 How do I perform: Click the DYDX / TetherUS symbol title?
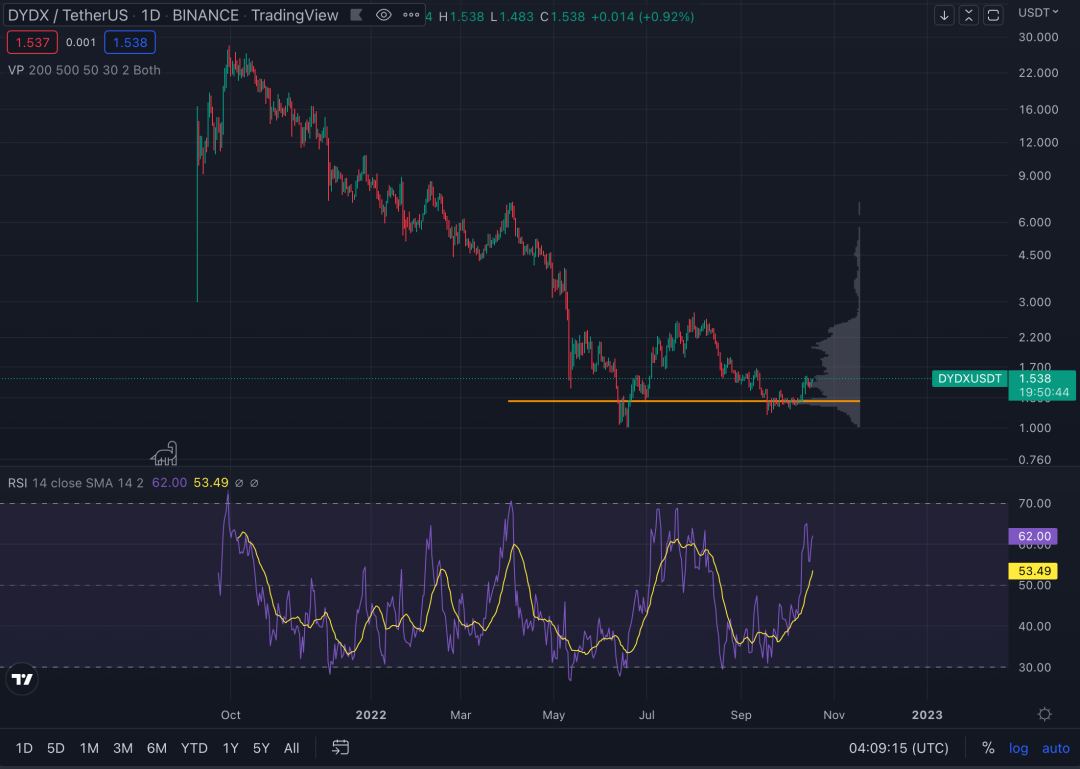pyautogui.click(x=68, y=15)
